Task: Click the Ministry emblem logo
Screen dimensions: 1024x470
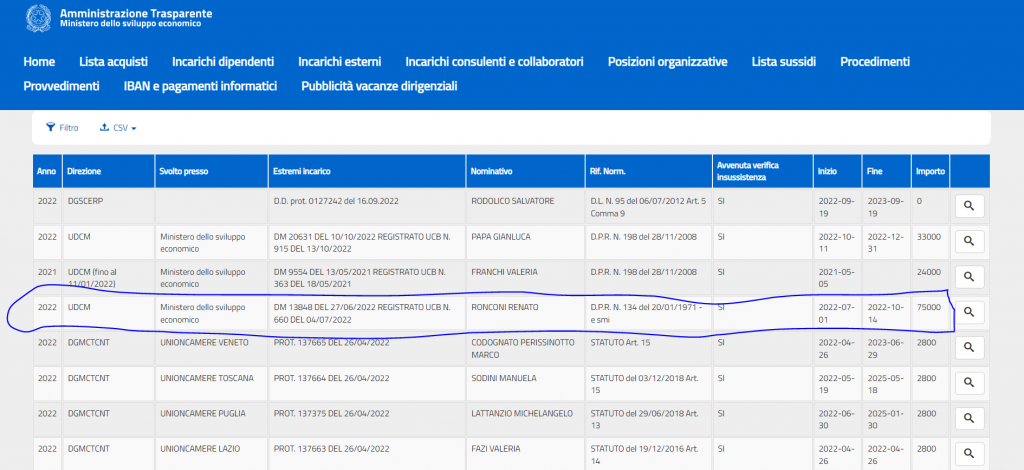Action: (x=39, y=18)
